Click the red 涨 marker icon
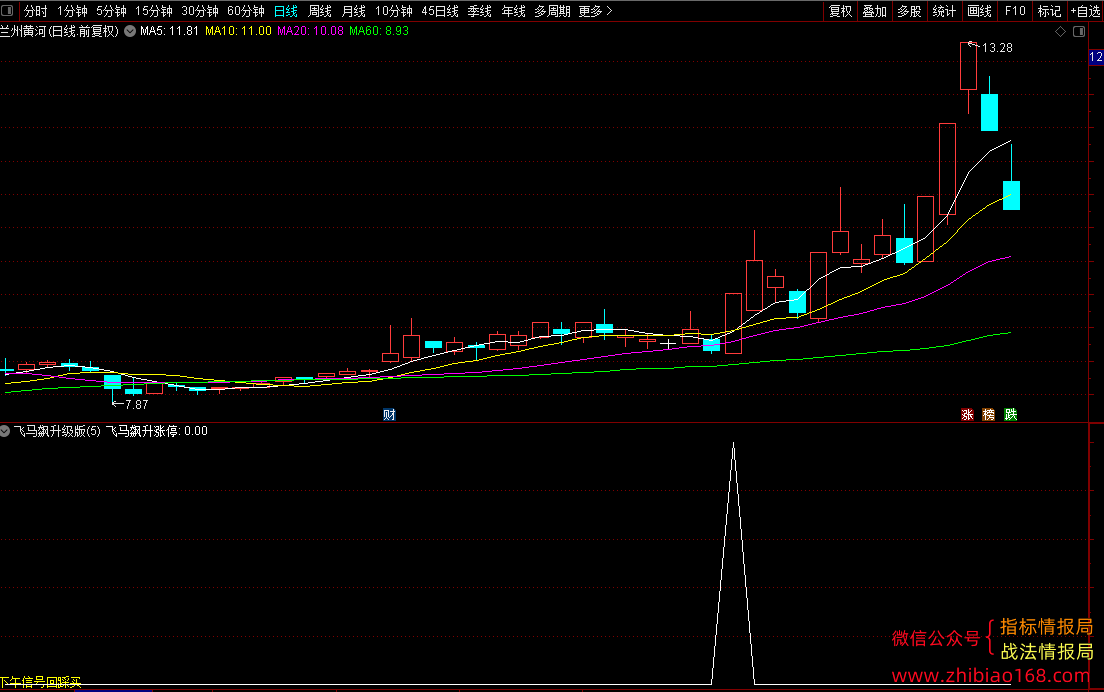The image size is (1104, 692). (967, 415)
